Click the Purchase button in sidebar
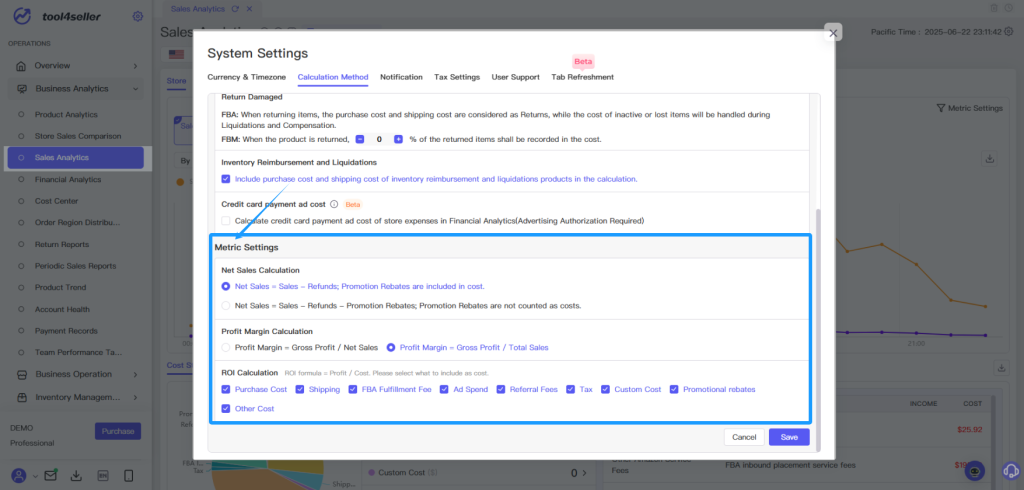The width and height of the screenshot is (1024, 490). [118, 431]
